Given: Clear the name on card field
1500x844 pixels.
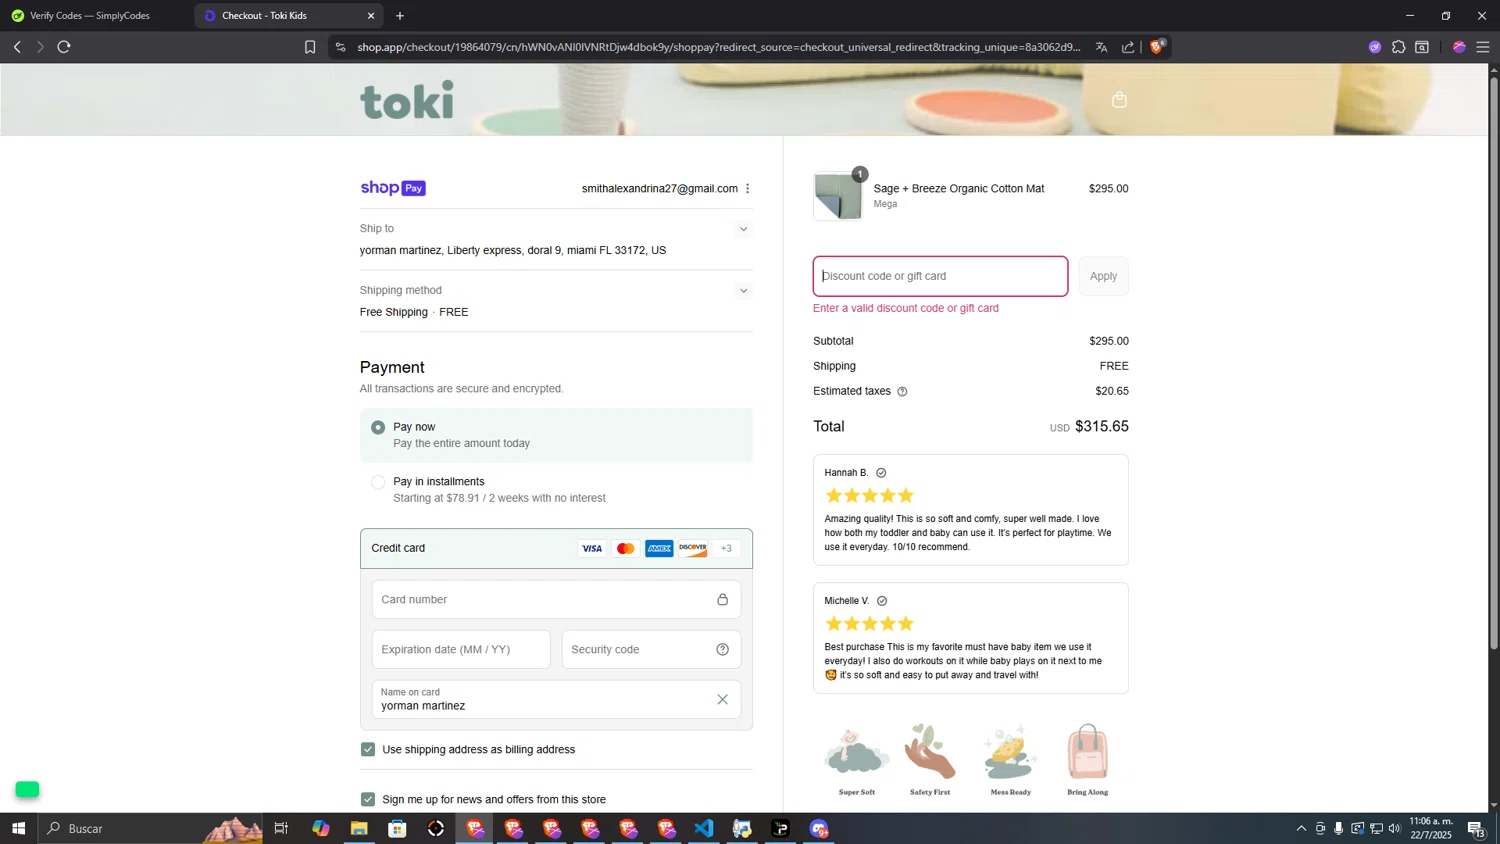Looking at the screenshot, I should click(722, 699).
